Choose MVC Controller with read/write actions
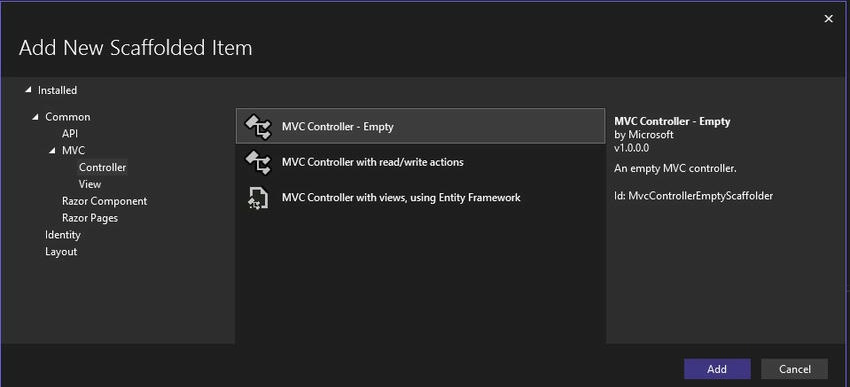Image resolution: width=850 pixels, height=387 pixels. (421, 162)
